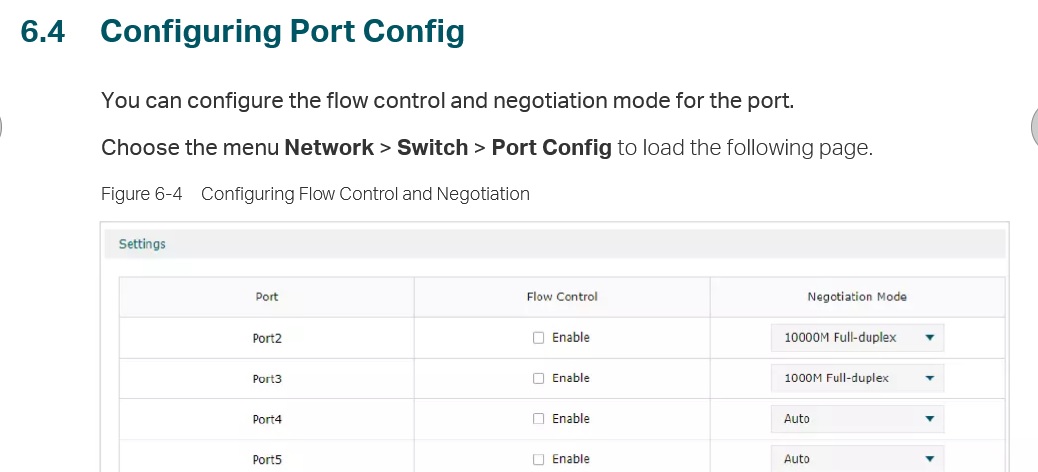1038x472 pixels.
Task: Select the Port2 row label
Action: [x=267, y=339]
